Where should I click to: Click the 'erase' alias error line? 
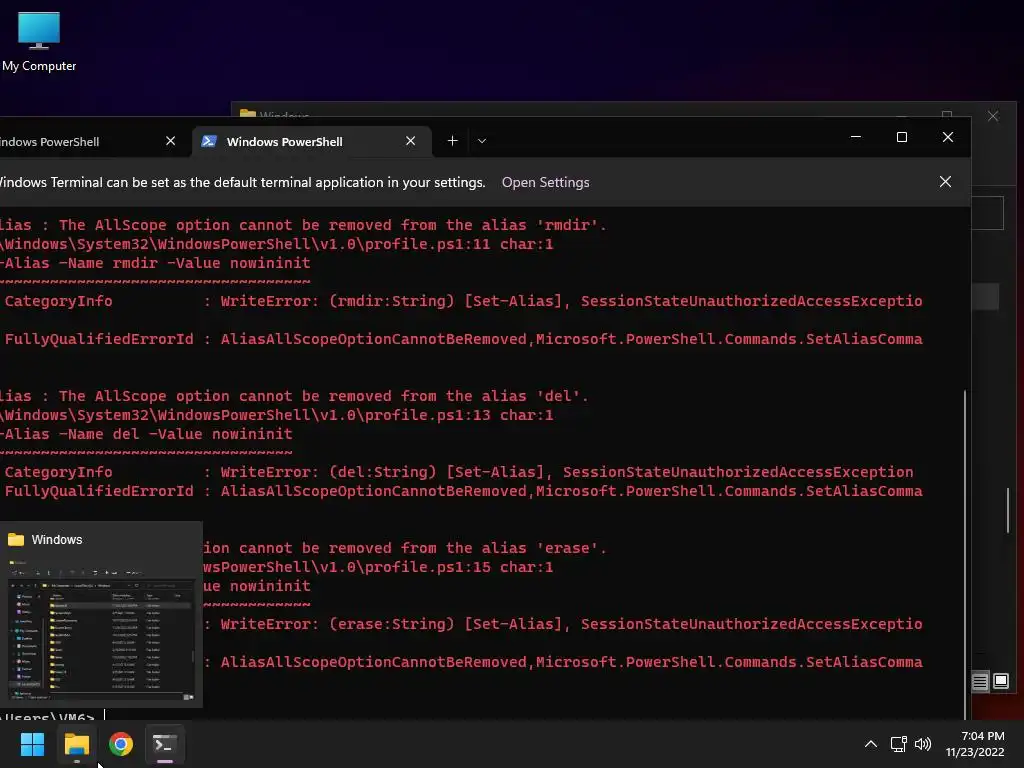(x=405, y=549)
